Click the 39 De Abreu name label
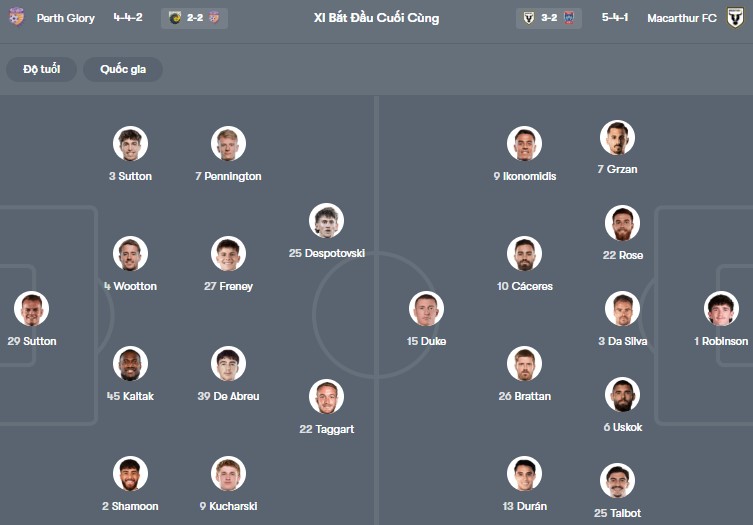The height and width of the screenshot is (525, 753). point(228,396)
